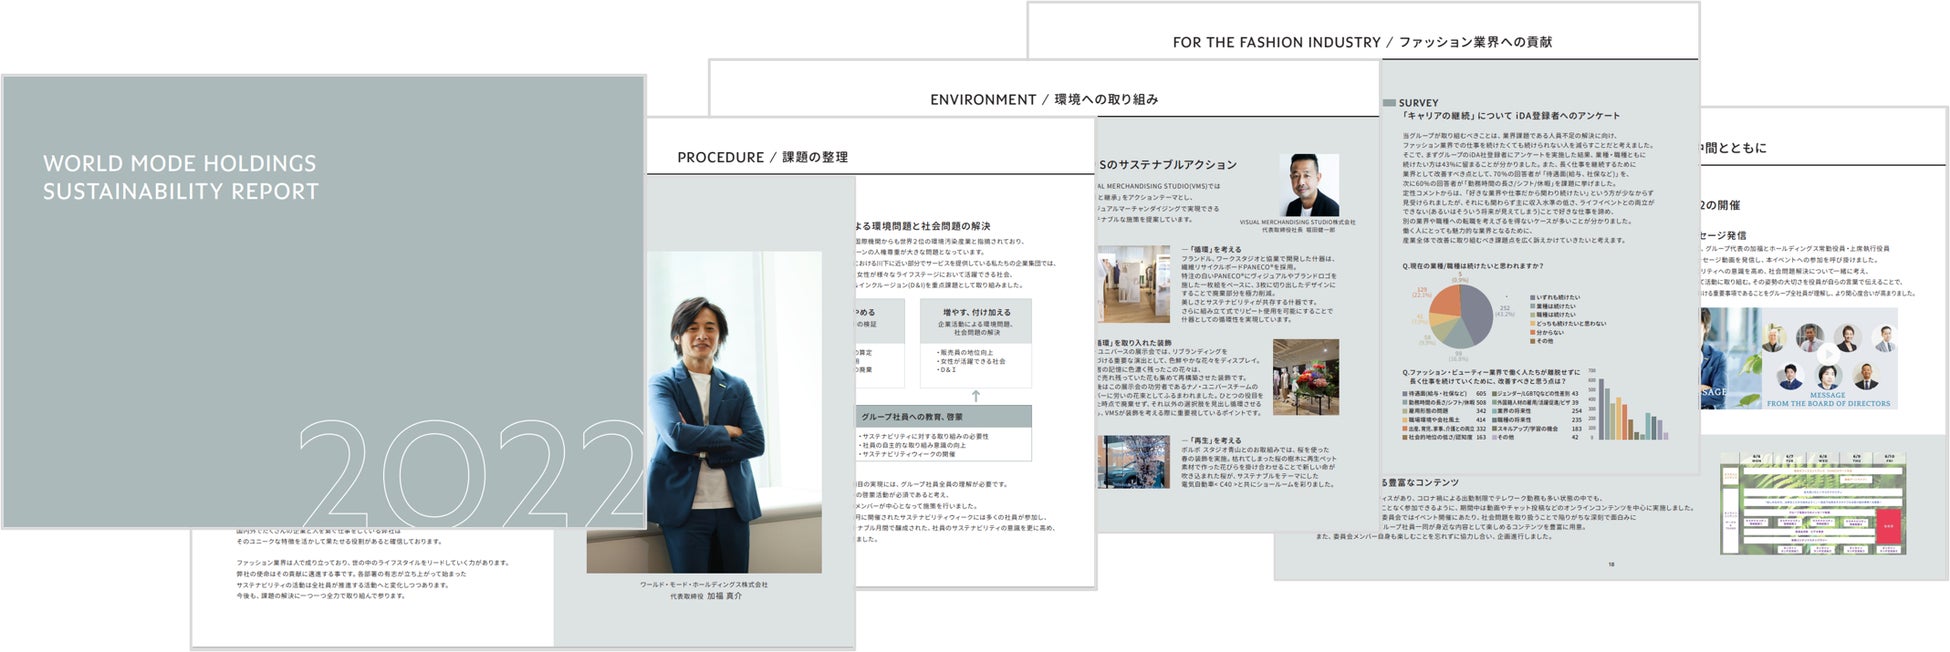Screen dimensions: 1950x652
Task: Click the 業界の将来性 254 row
Action: [x=1539, y=411]
